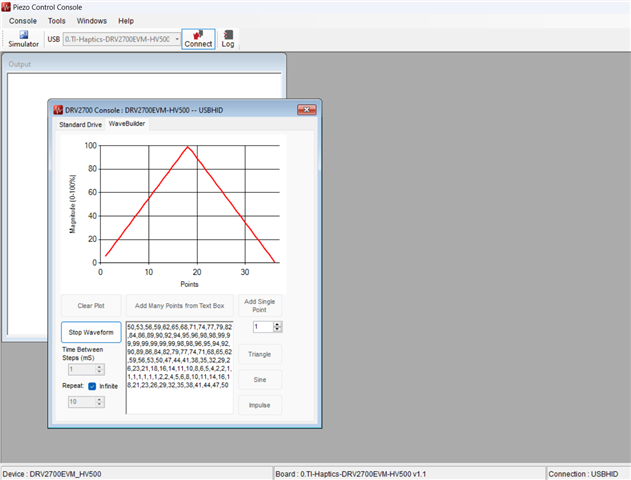This screenshot has width=631, height=480.
Task: Open the Log viewer
Action: 228,39
